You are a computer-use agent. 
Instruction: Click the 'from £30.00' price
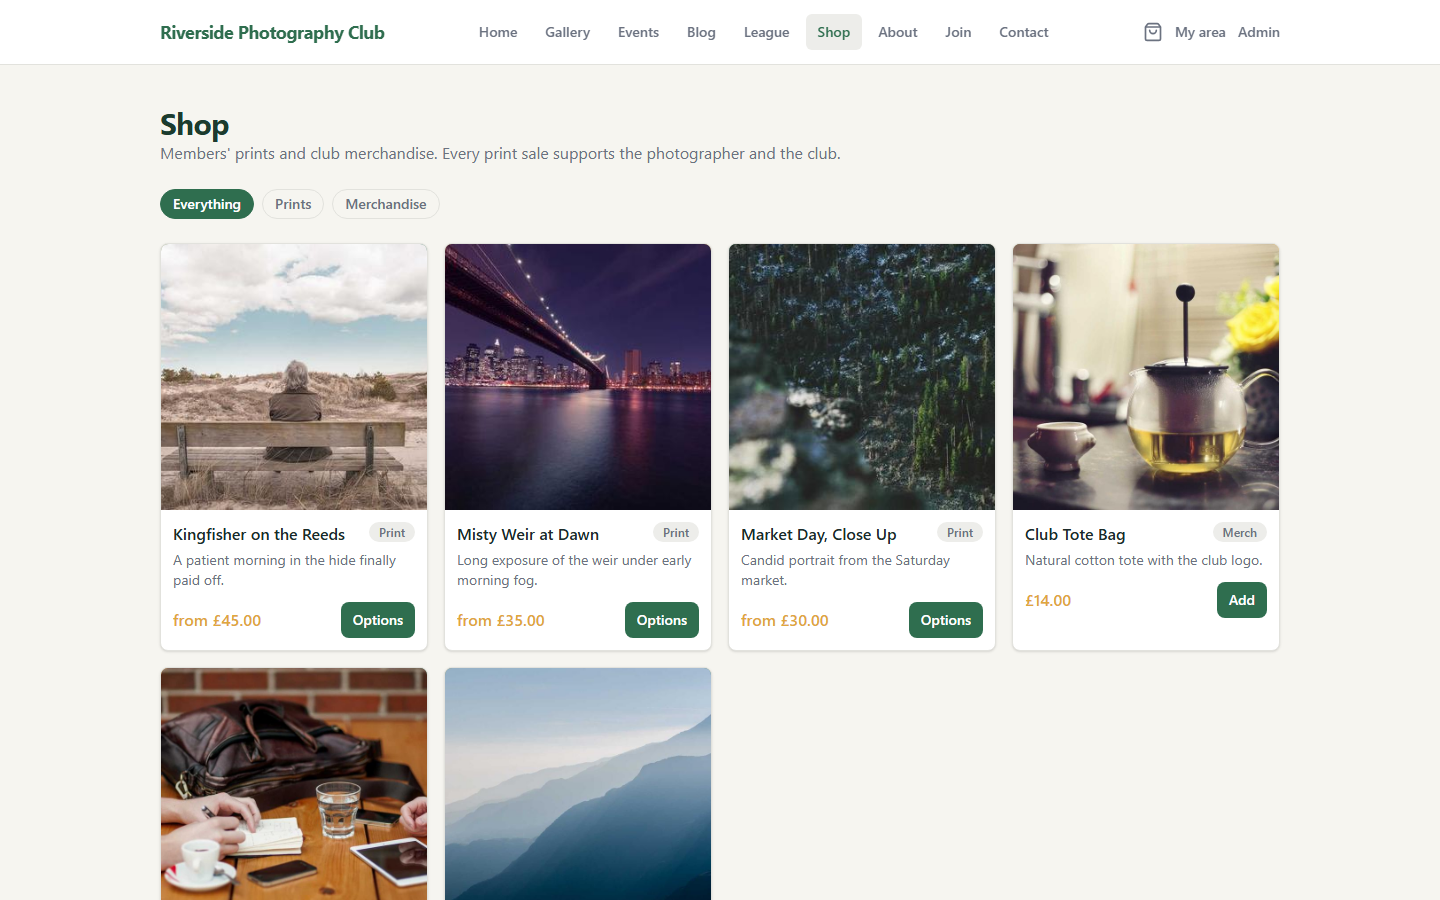pos(785,620)
